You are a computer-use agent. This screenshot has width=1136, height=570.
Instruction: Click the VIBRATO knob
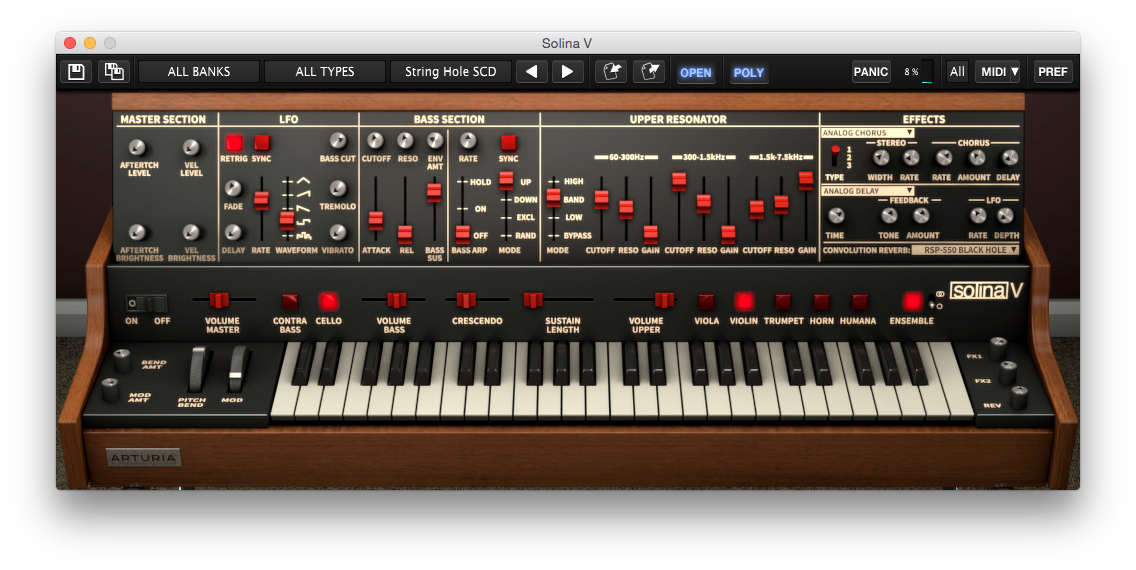click(338, 232)
